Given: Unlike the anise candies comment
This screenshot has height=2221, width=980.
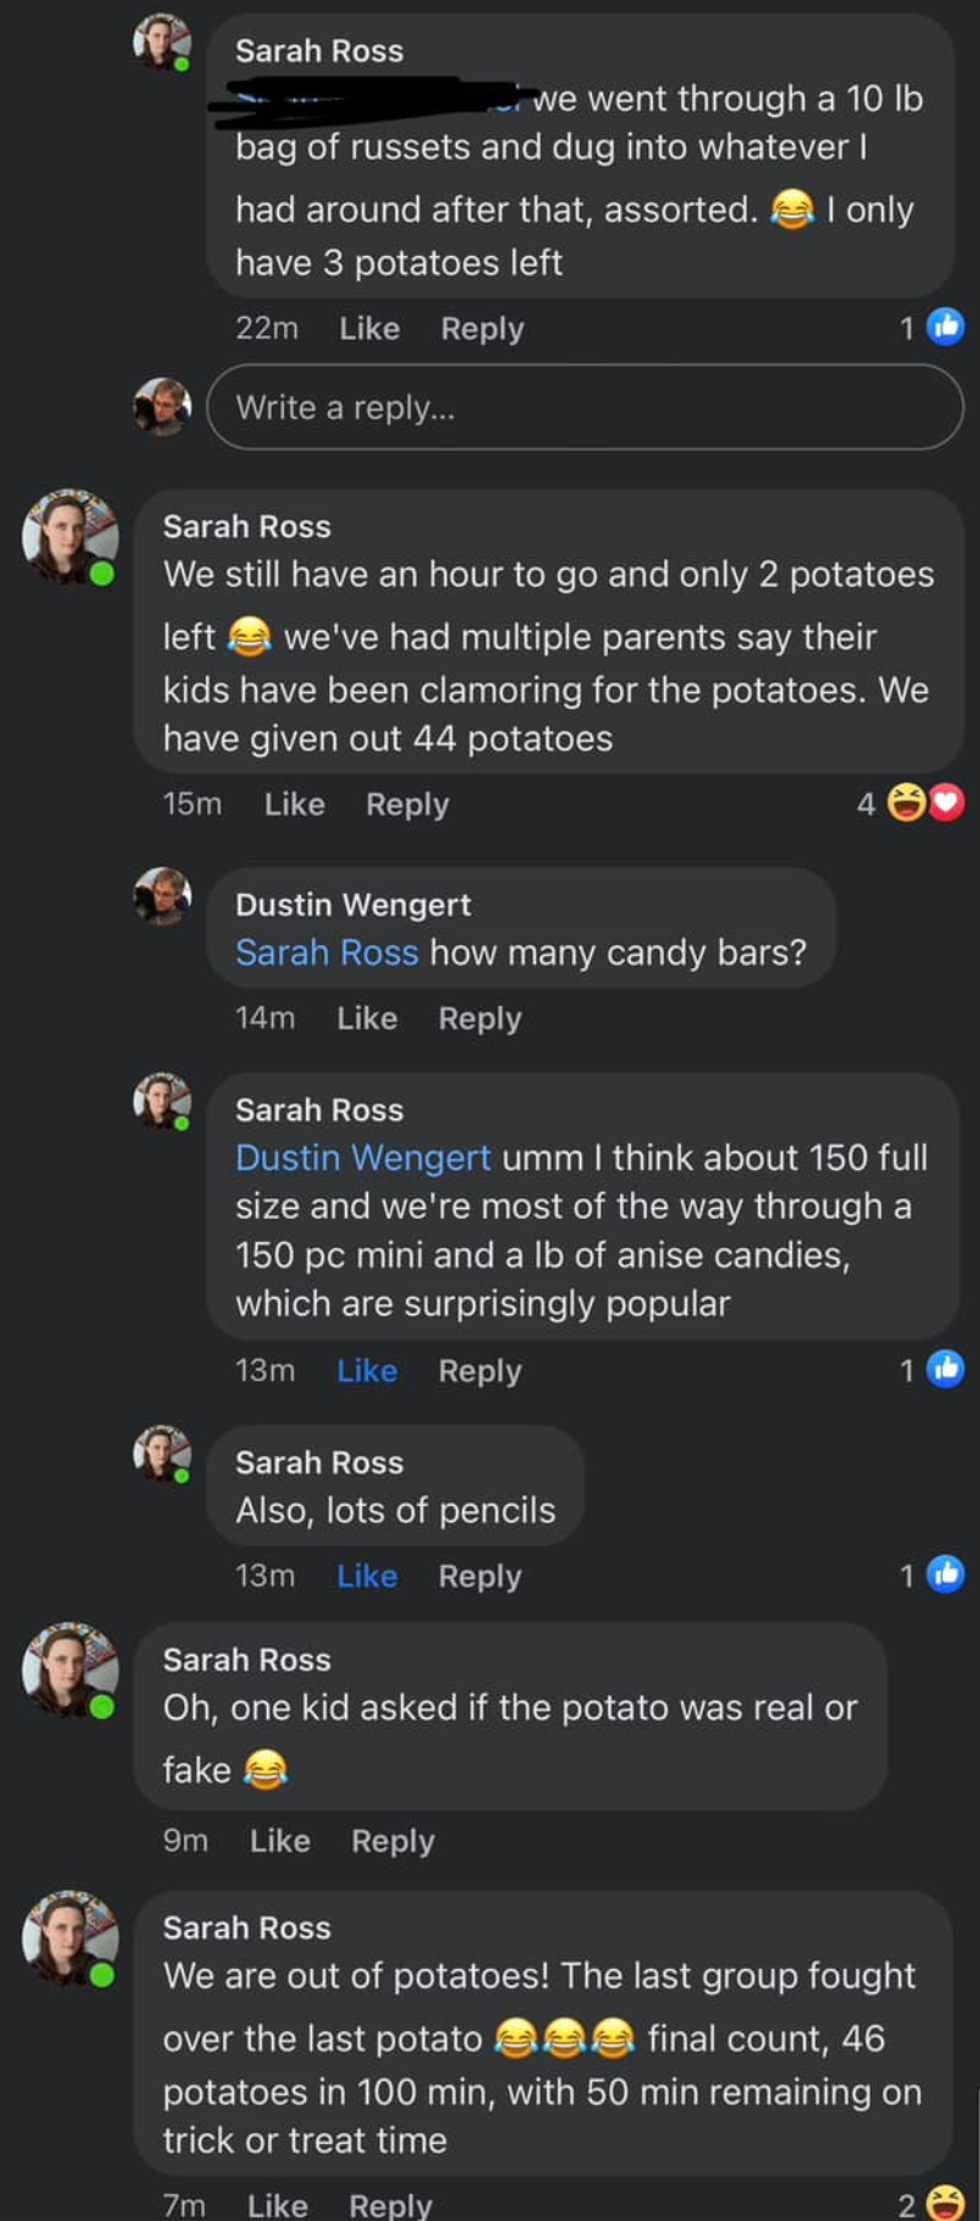Looking at the screenshot, I should coord(367,1370).
